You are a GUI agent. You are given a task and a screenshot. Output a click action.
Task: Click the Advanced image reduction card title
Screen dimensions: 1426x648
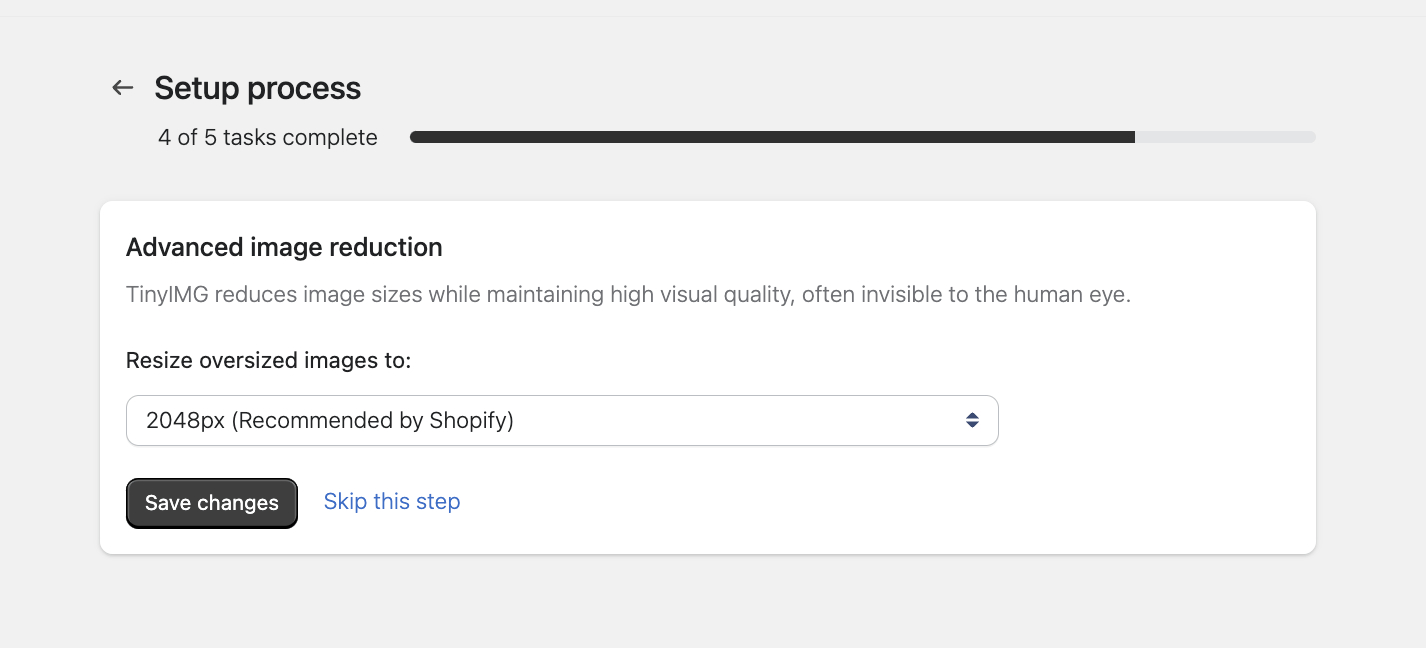tap(284, 247)
